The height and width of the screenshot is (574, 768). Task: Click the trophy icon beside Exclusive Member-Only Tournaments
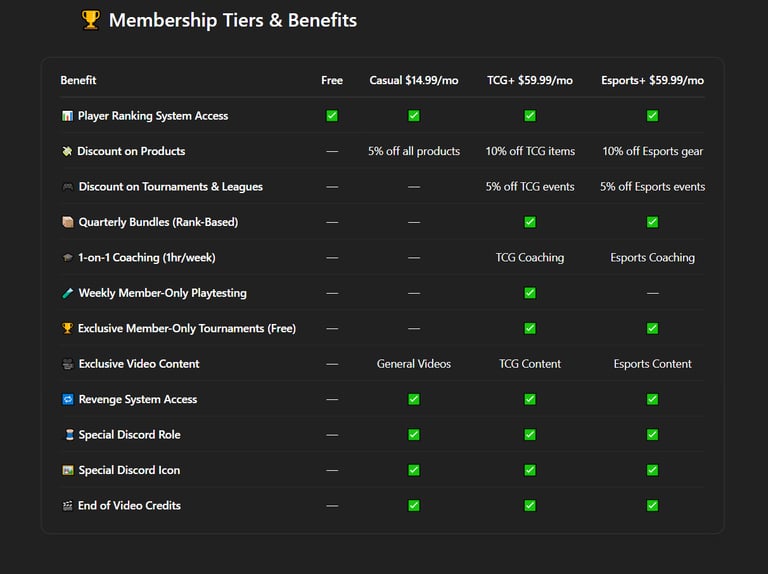point(67,329)
